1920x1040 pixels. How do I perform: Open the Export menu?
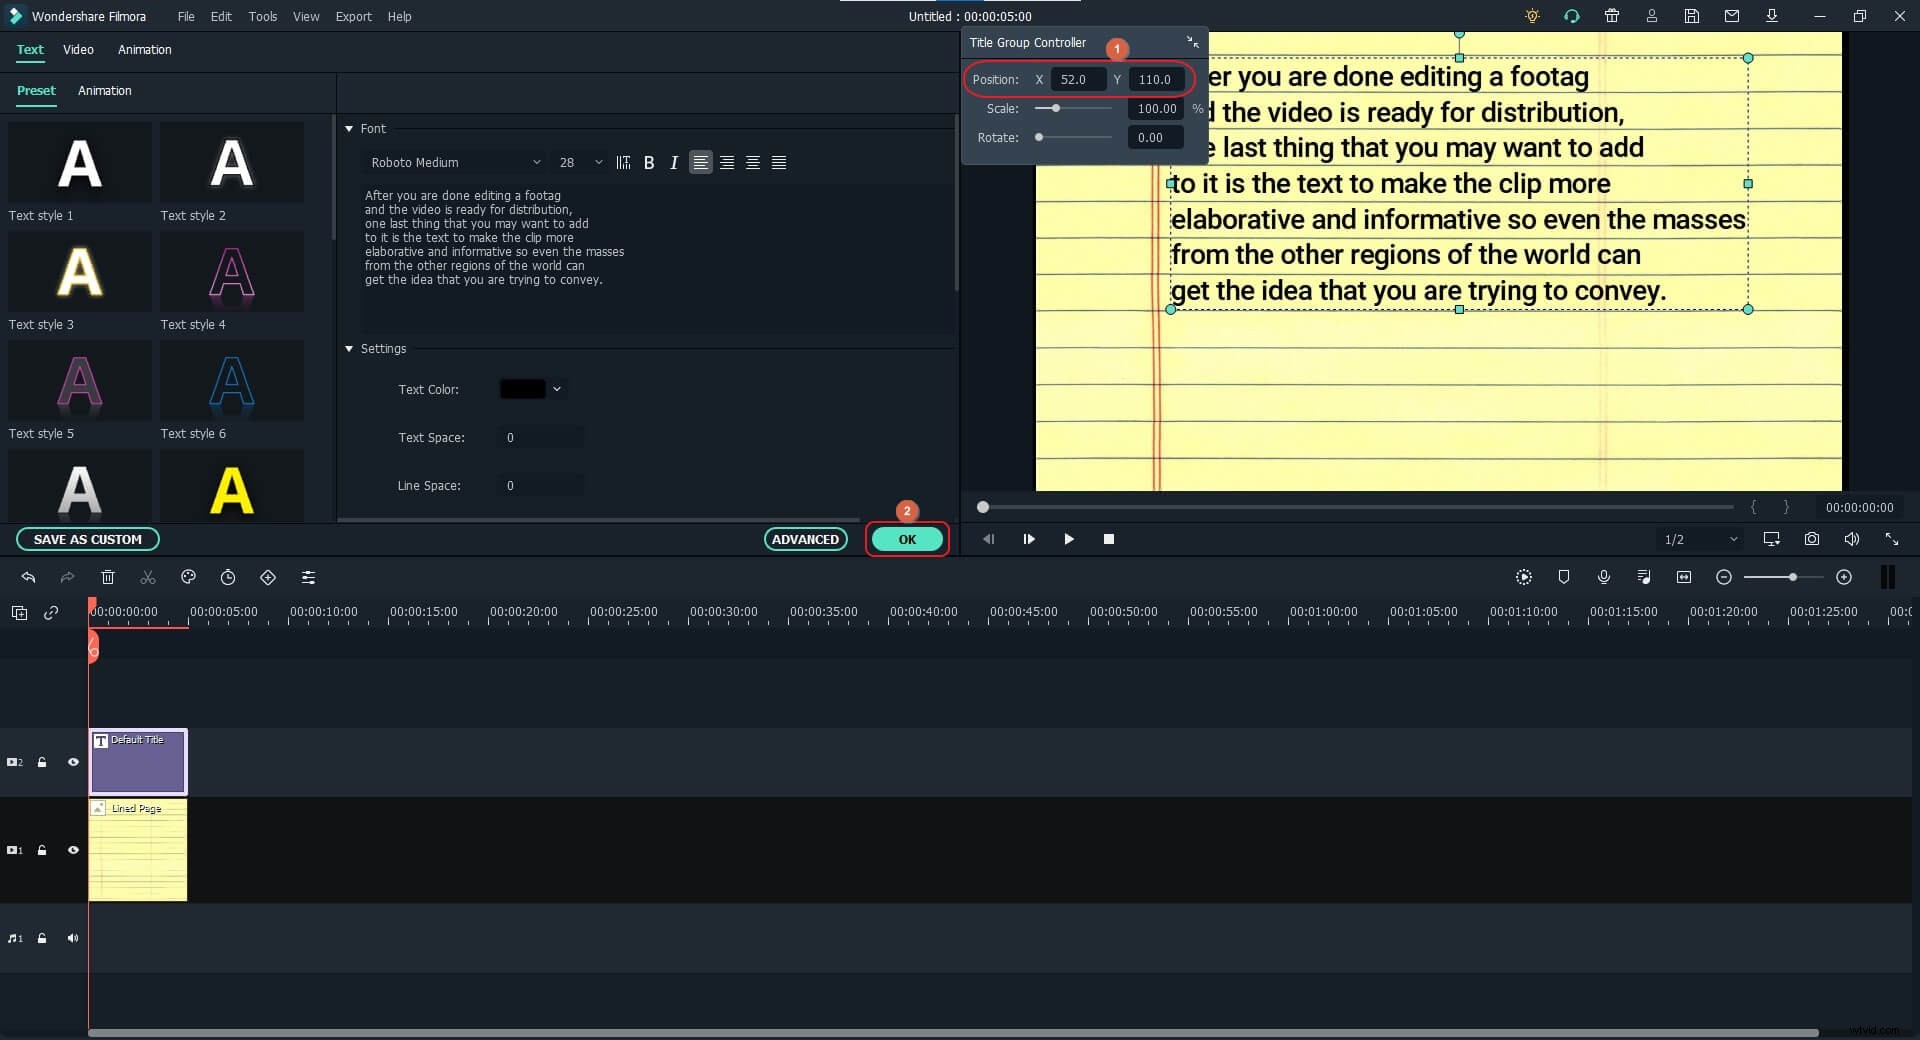[353, 16]
